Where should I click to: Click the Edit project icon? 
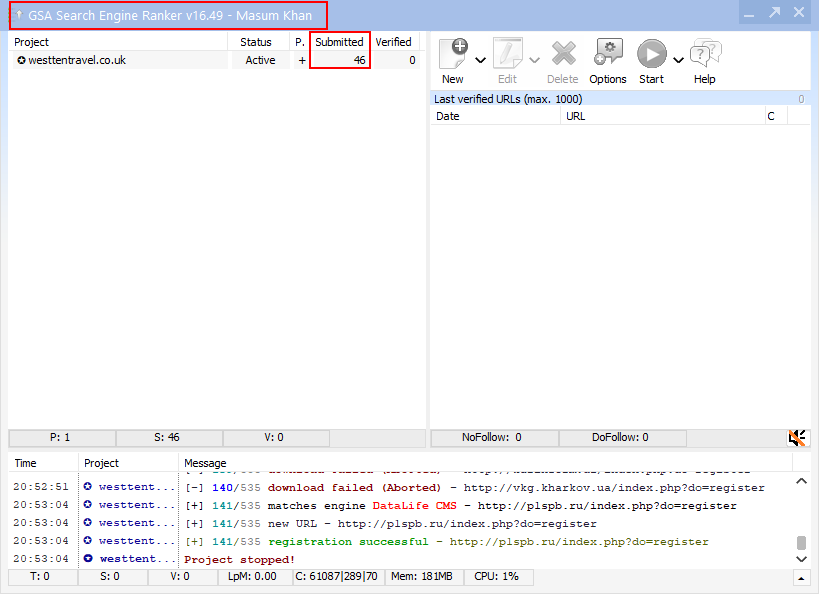point(508,54)
